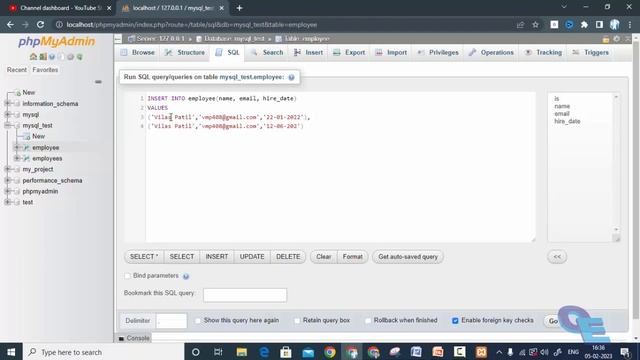Open the Chrome three-dot menu

click(x=630, y=25)
